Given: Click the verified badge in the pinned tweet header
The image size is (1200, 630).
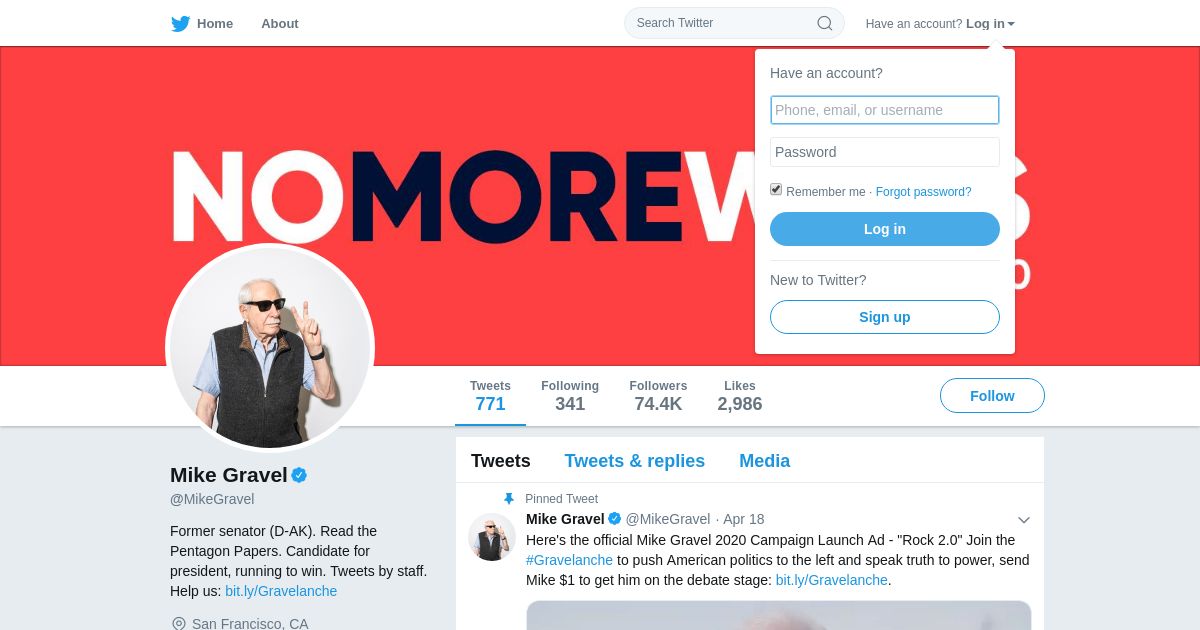Looking at the screenshot, I should [x=615, y=519].
